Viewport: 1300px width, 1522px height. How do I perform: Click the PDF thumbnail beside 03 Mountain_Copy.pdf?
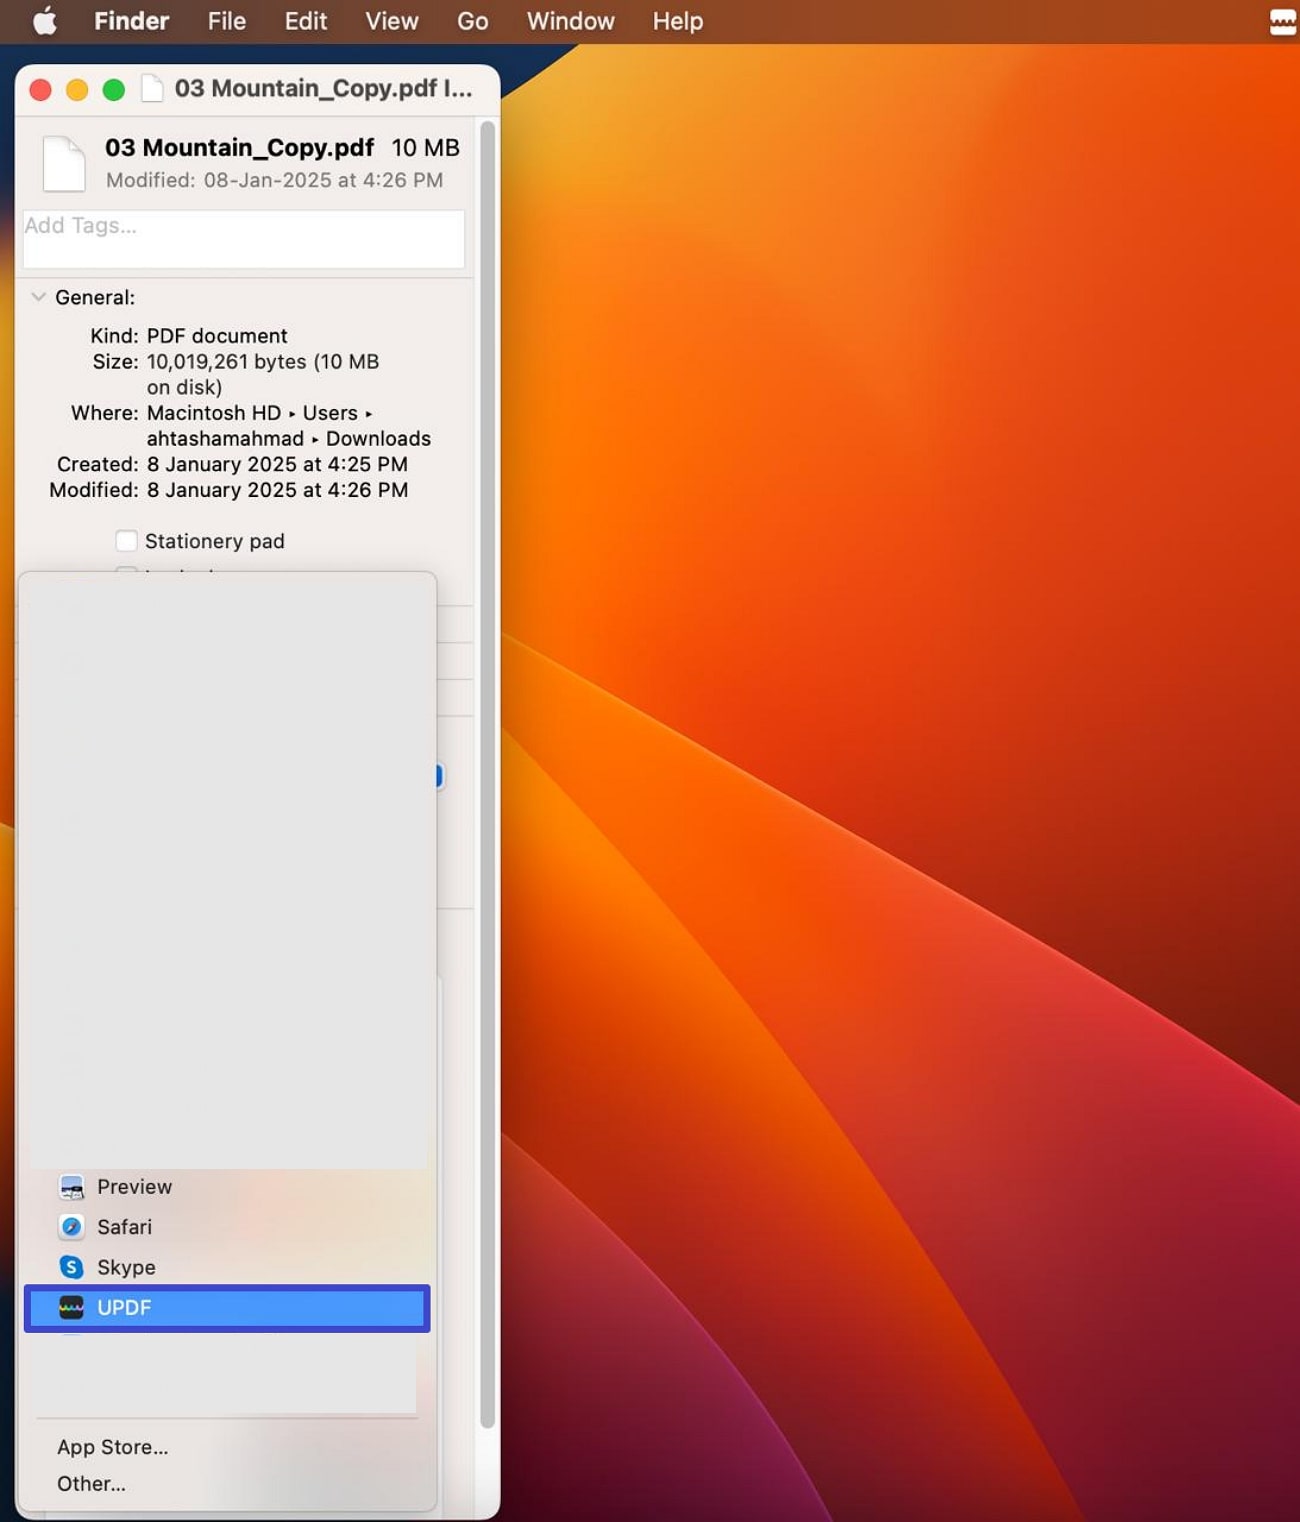(x=63, y=163)
